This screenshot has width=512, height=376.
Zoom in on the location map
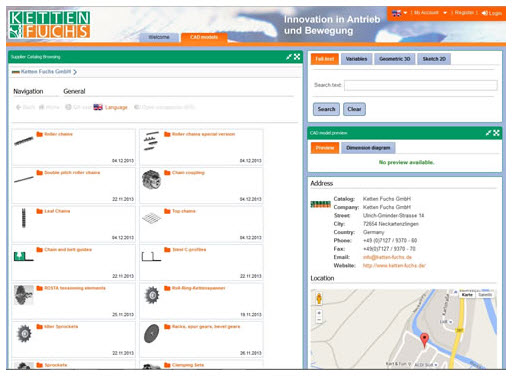click(x=319, y=313)
